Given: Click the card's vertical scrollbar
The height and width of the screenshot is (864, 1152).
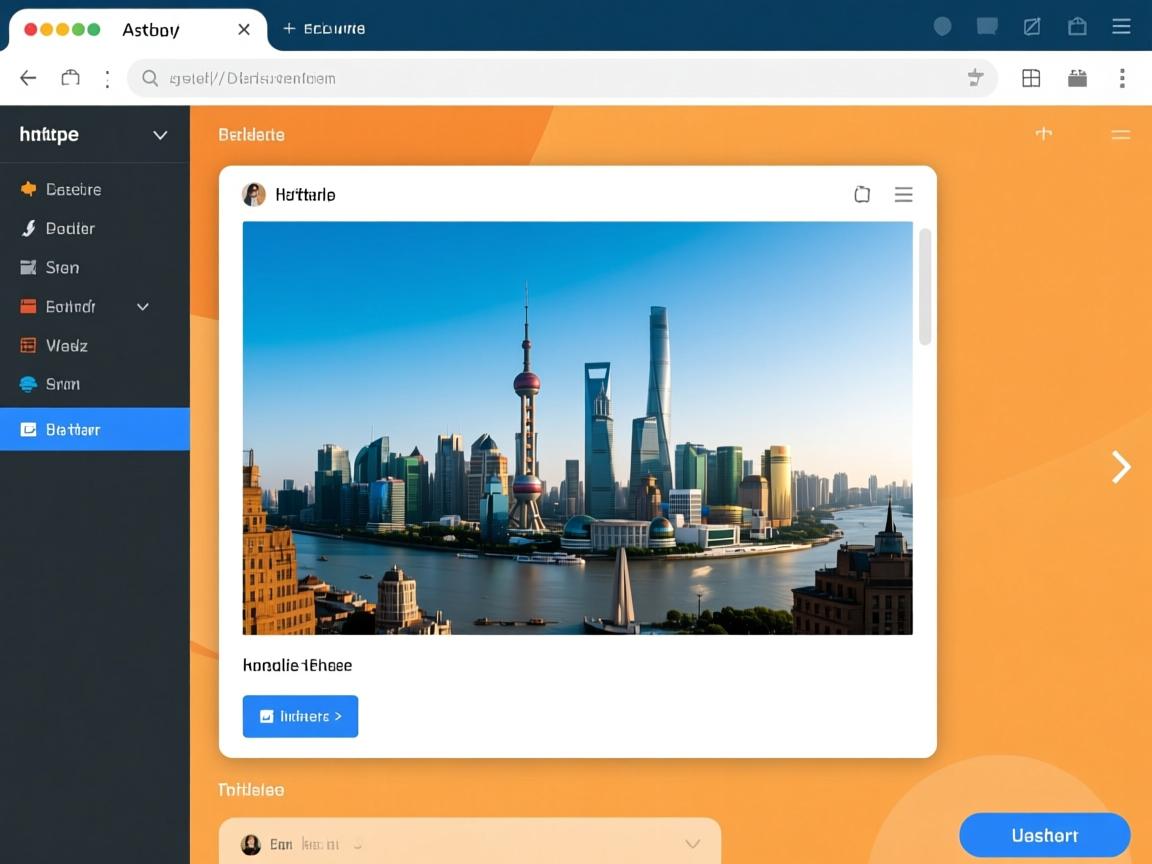Looking at the screenshot, I should pyautogui.click(x=925, y=287).
